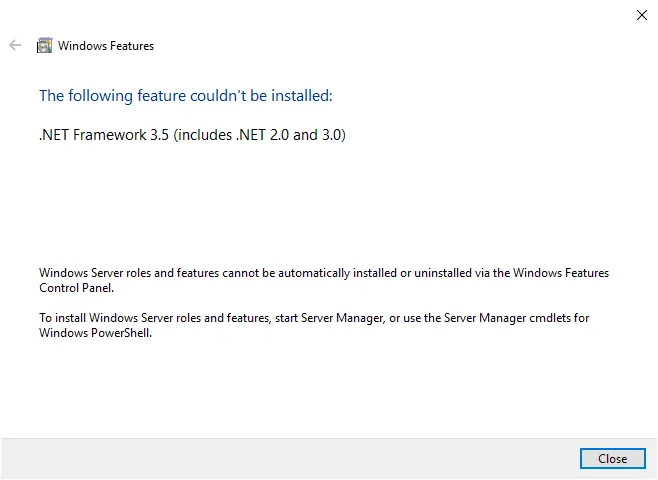Image resolution: width=658 pixels, height=480 pixels.
Task: Click the back arrow icon
Action: point(15,45)
